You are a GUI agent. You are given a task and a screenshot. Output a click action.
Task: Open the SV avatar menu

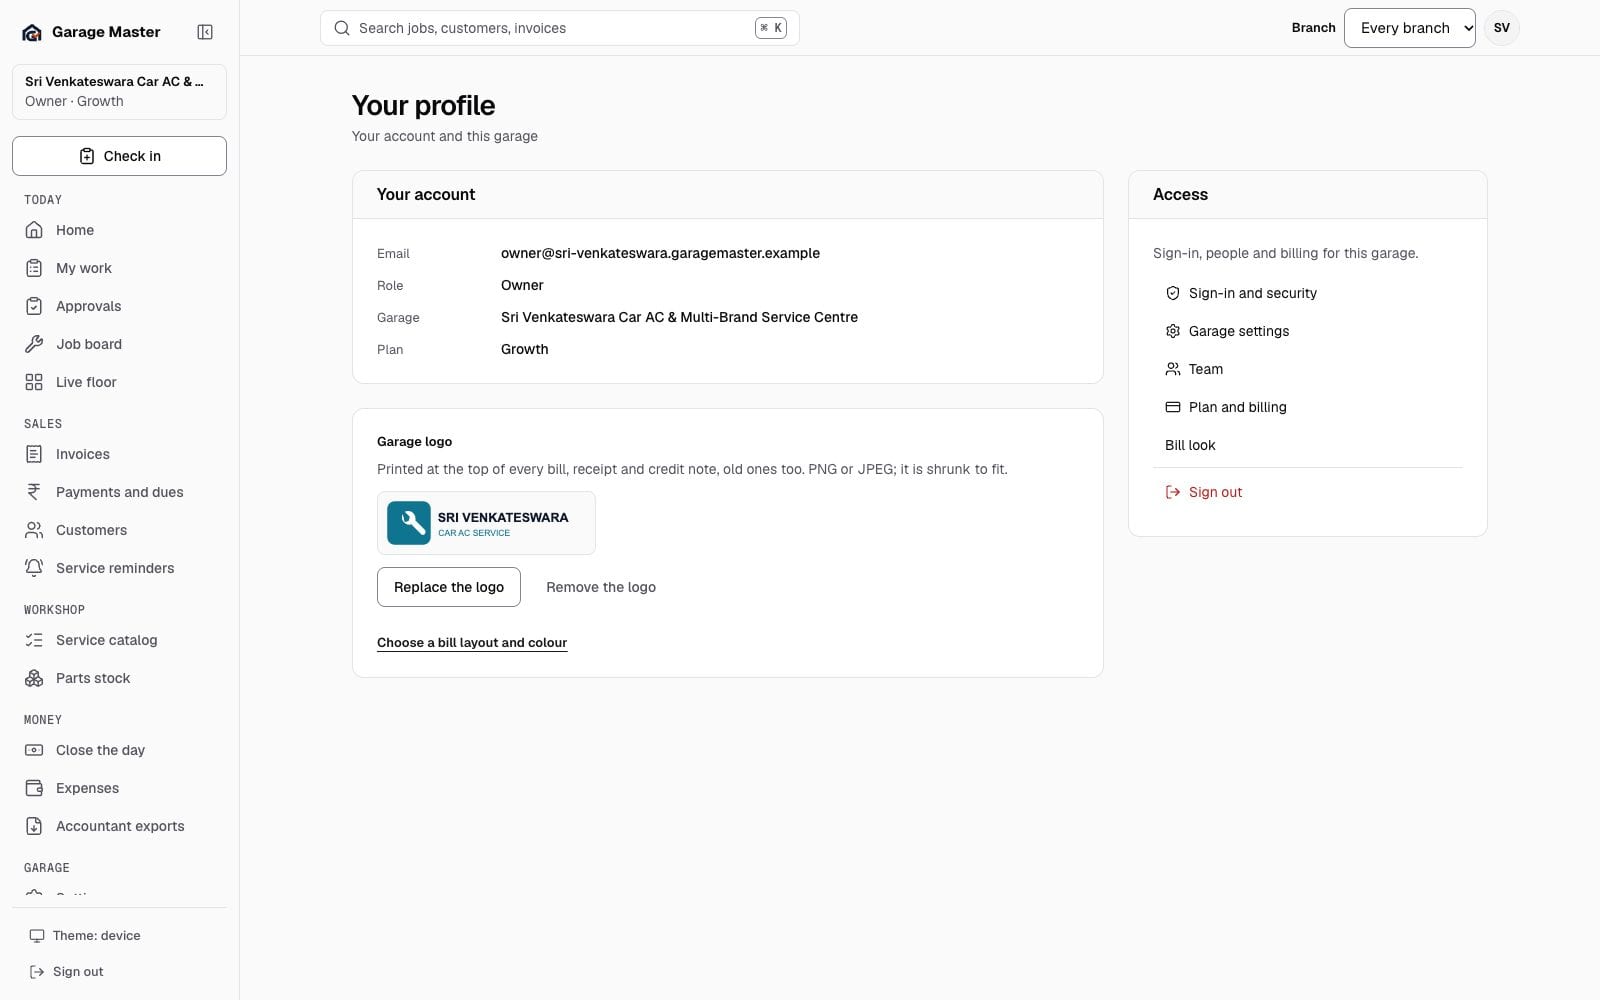[x=1501, y=28]
